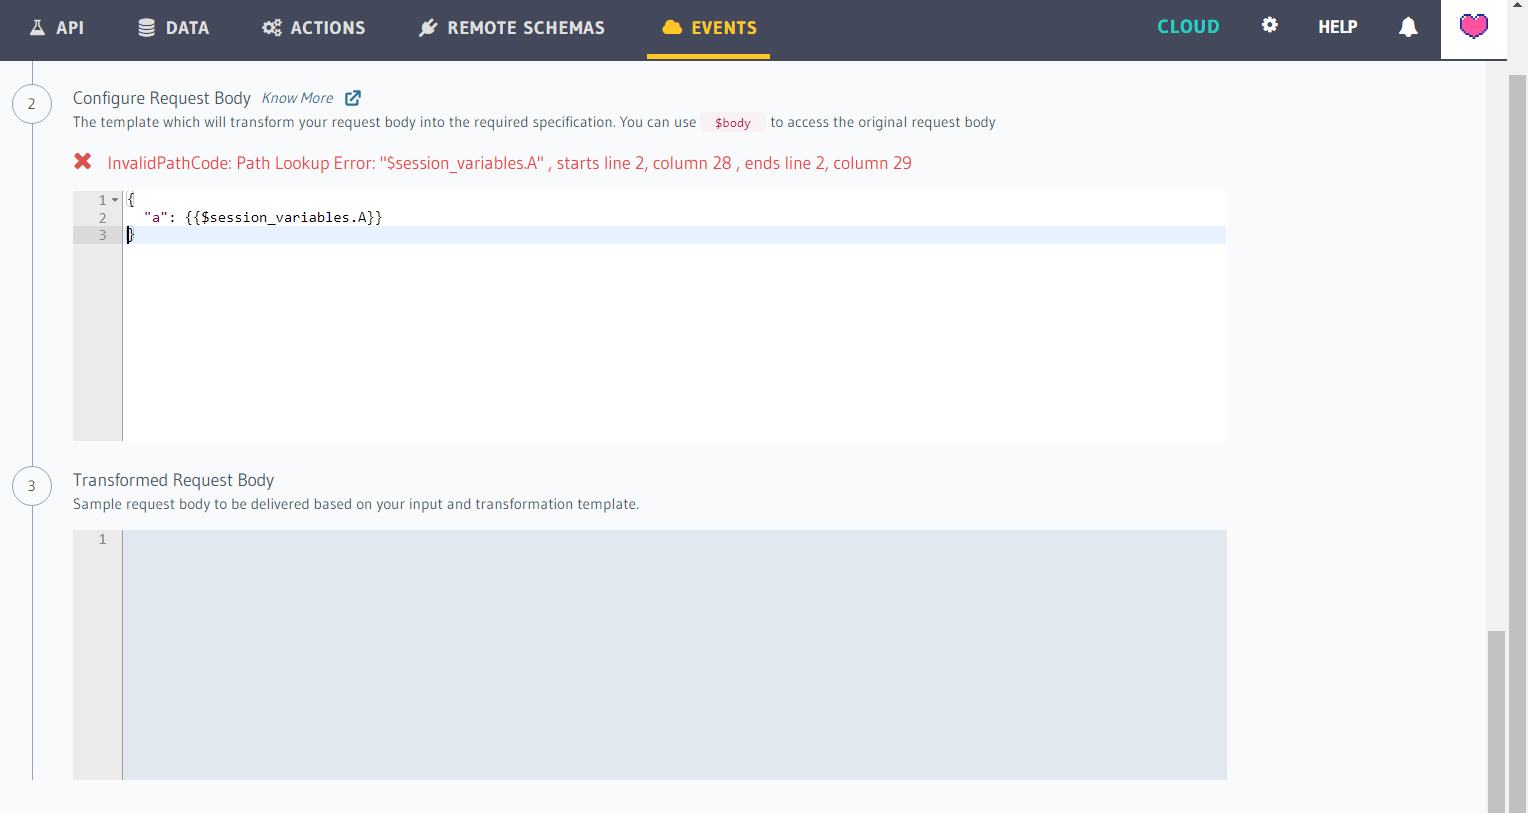Open the ACTIONS tab
This screenshot has width=1528, height=813.
pyautogui.click(x=313, y=27)
